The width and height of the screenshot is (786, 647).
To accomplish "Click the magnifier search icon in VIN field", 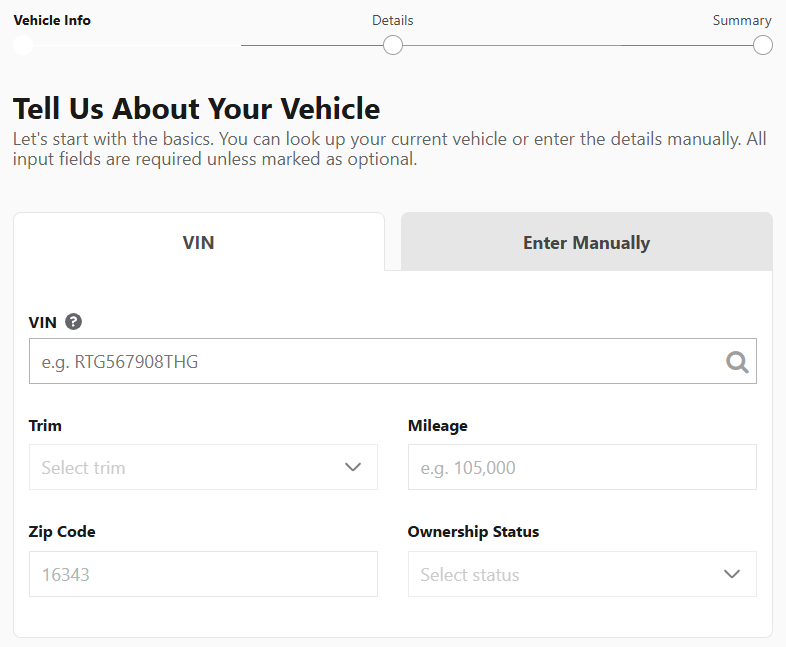I will point(737,362).
